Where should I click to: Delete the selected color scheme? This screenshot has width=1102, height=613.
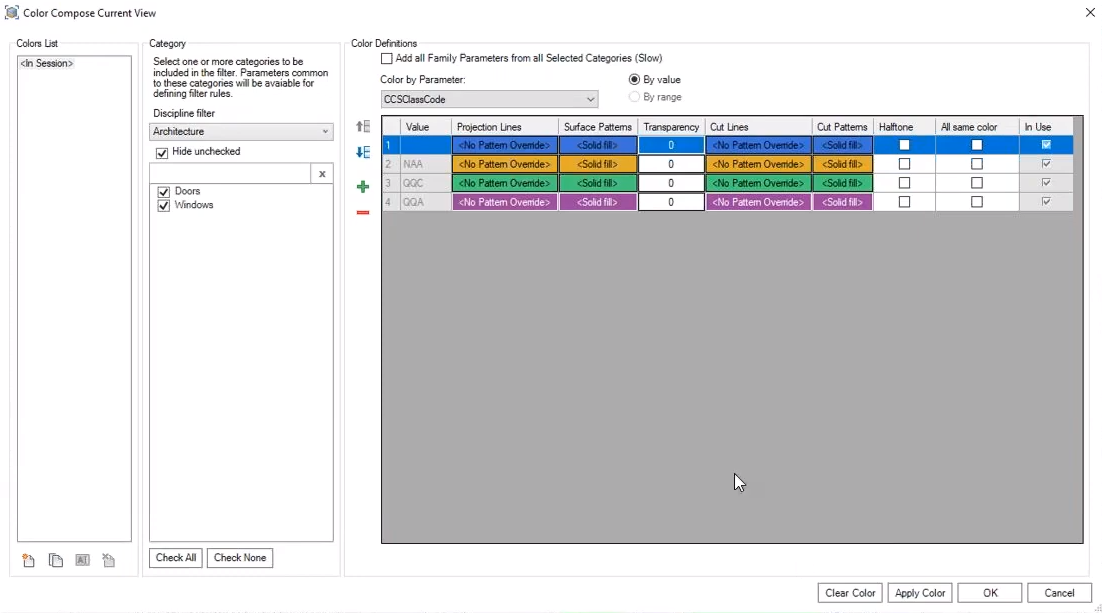(x=109, y=561)
